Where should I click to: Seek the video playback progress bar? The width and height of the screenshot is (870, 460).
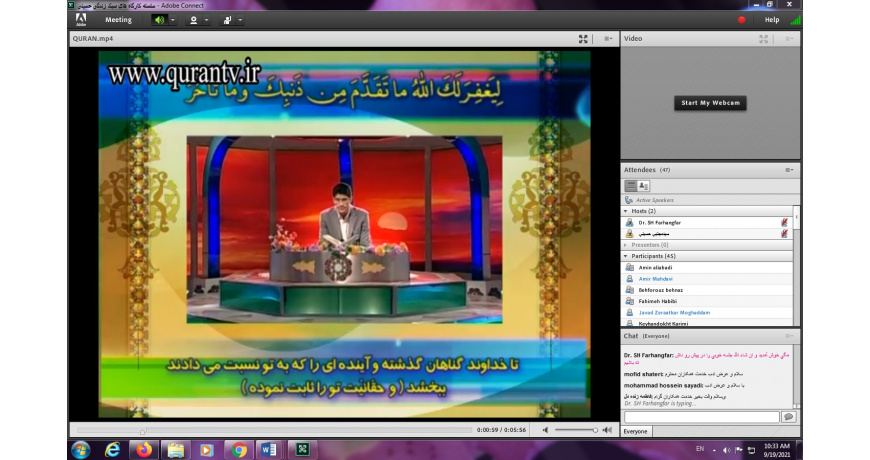coord(274,430)
